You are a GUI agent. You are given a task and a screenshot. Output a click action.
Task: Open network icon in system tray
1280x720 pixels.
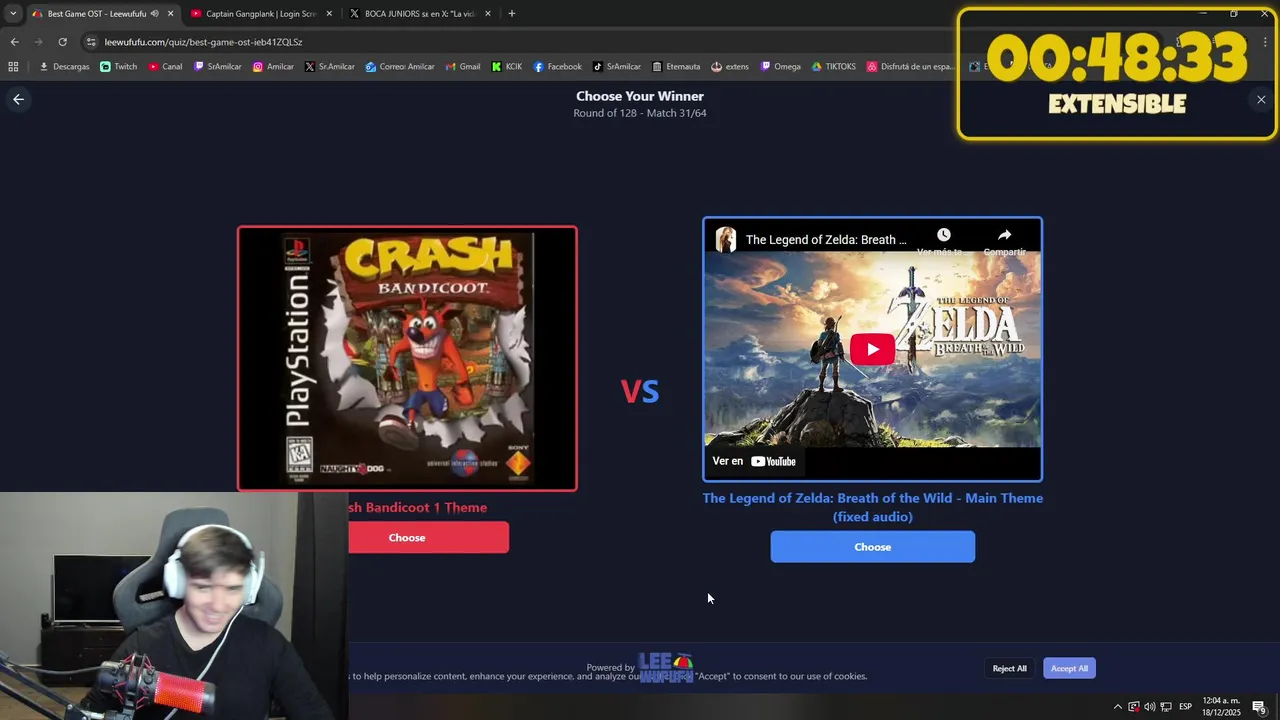(1166, 707)
